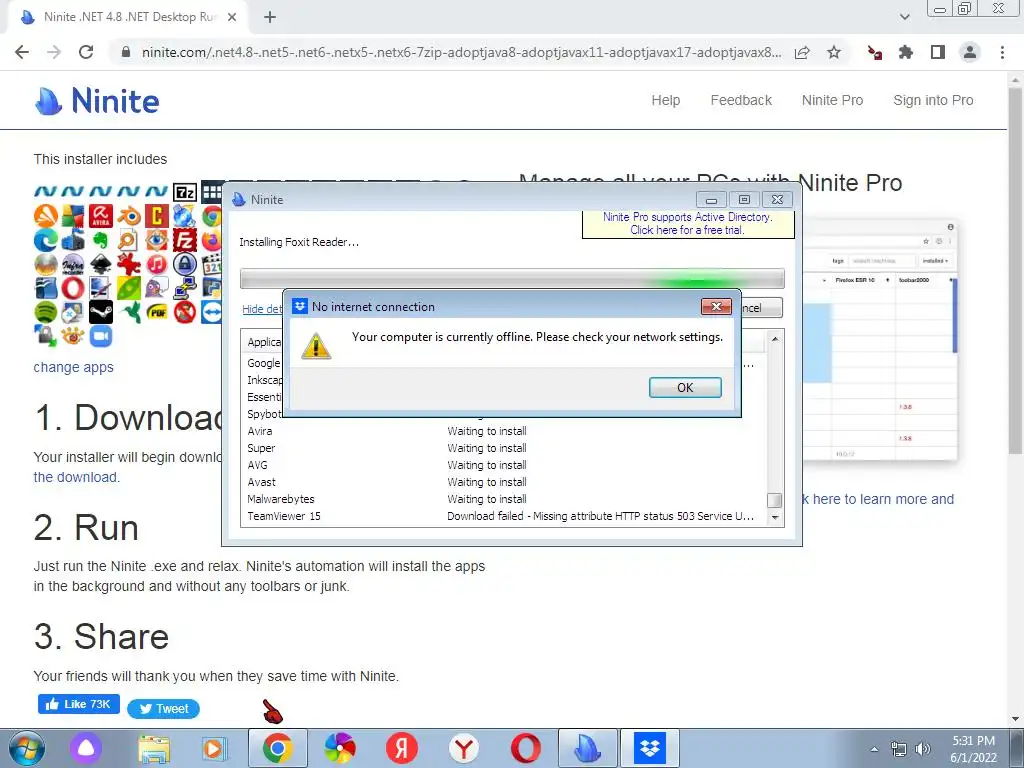Image resolution: width=1024 pixels, height=768 pixels.
Task: Click the Ninite list scroll-up arrow
Action: (x=775, y=338)
